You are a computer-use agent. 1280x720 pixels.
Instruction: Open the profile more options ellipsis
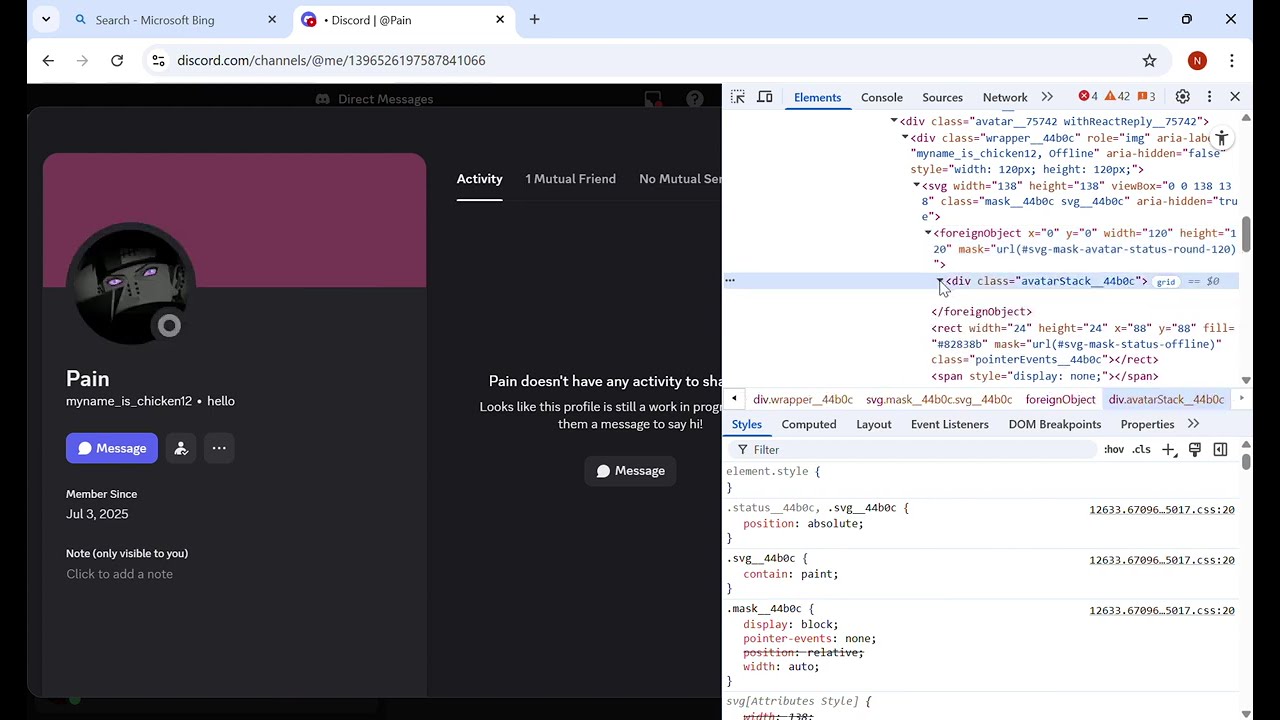[219, 448]
